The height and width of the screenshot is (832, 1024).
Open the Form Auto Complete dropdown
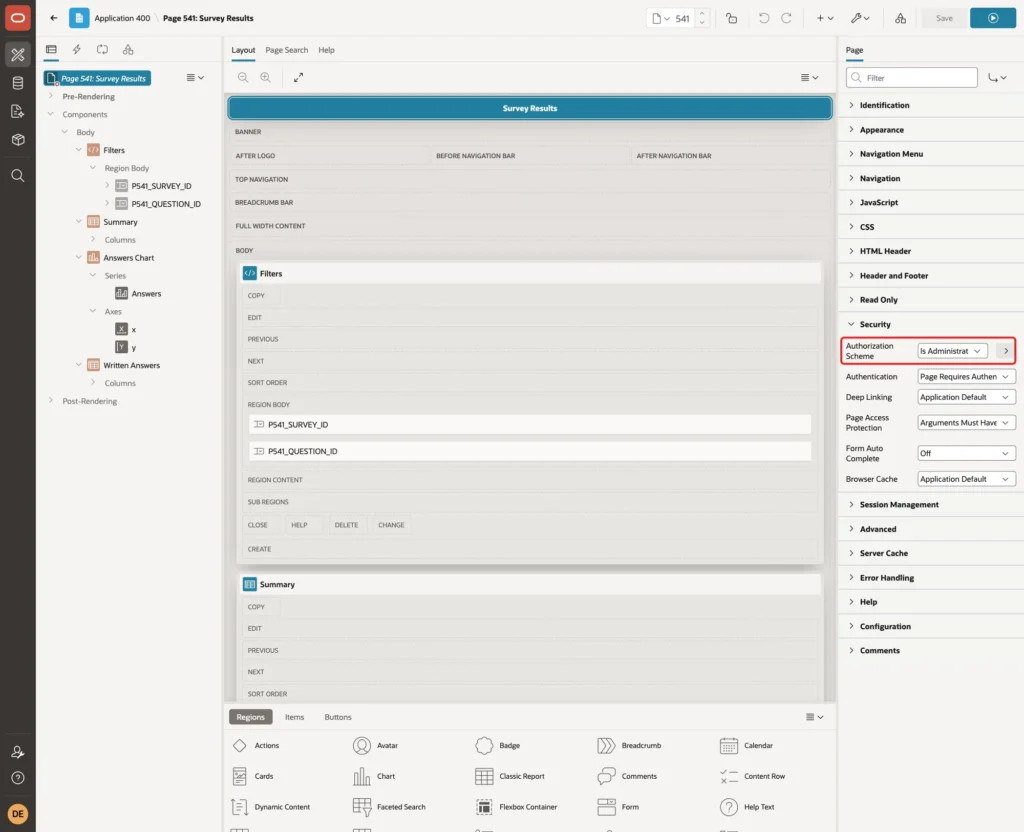(966, 453)
